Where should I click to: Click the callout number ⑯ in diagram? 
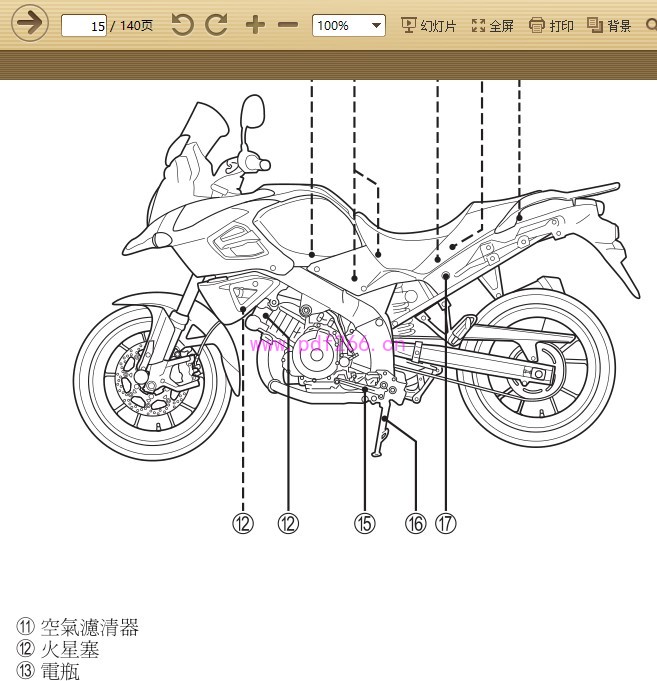pyautogui.click(x=416, y=523)
